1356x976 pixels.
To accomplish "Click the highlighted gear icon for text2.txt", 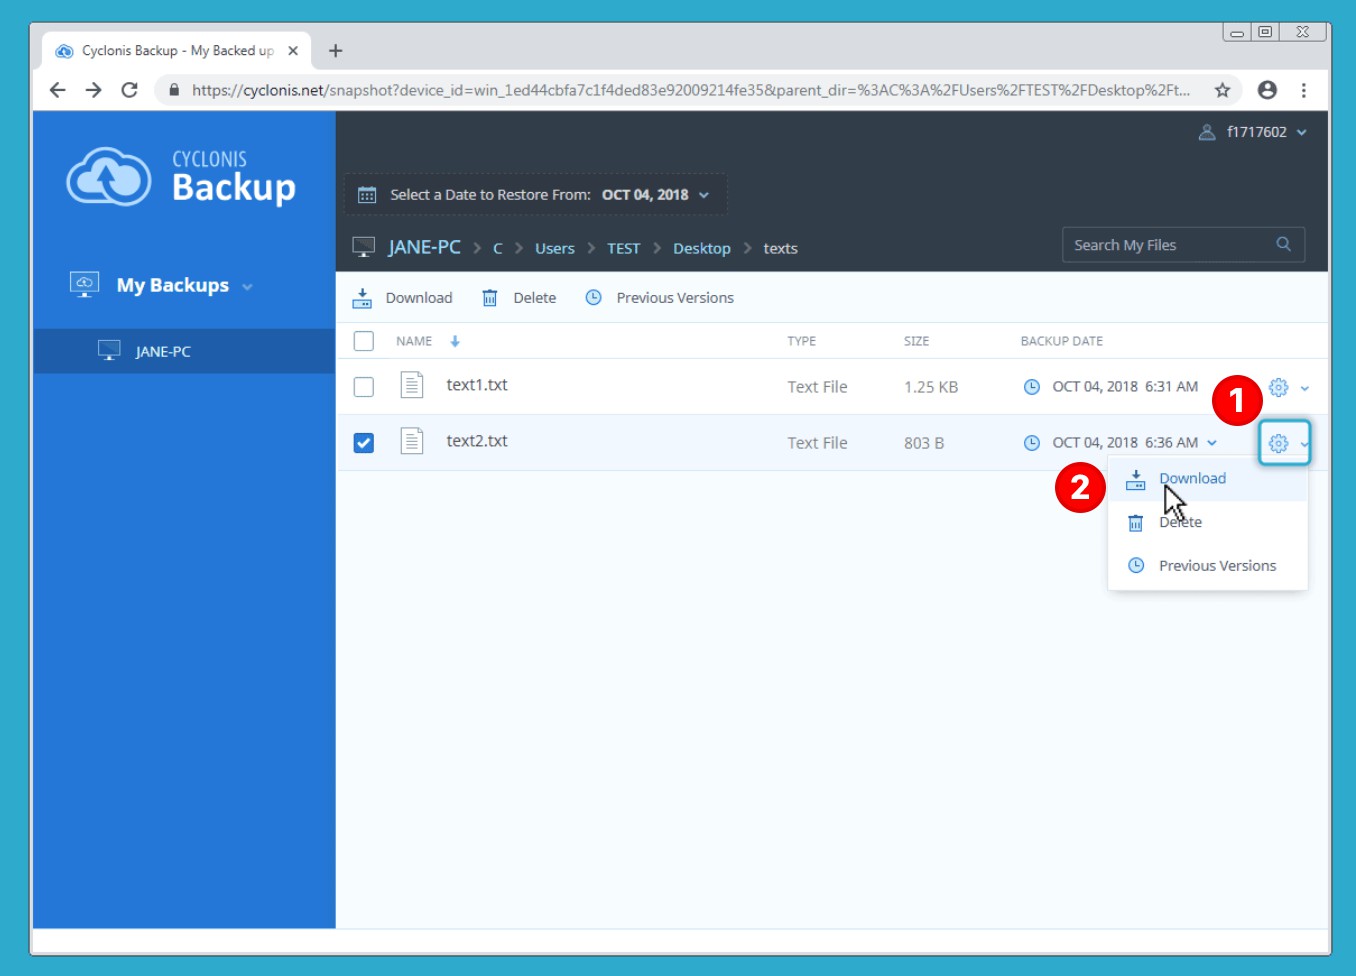I will 1278,443.
